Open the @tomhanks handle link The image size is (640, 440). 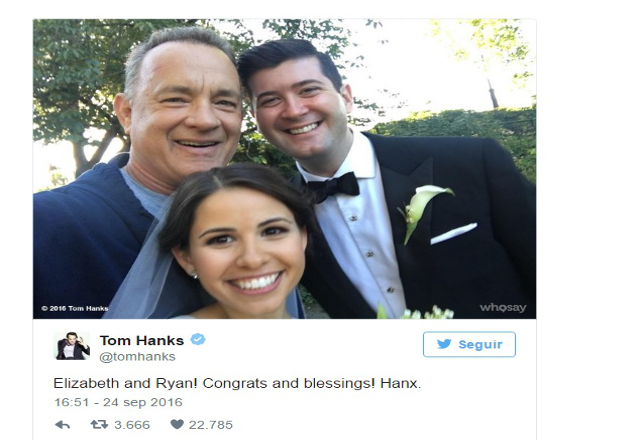(x=138, y=356)
